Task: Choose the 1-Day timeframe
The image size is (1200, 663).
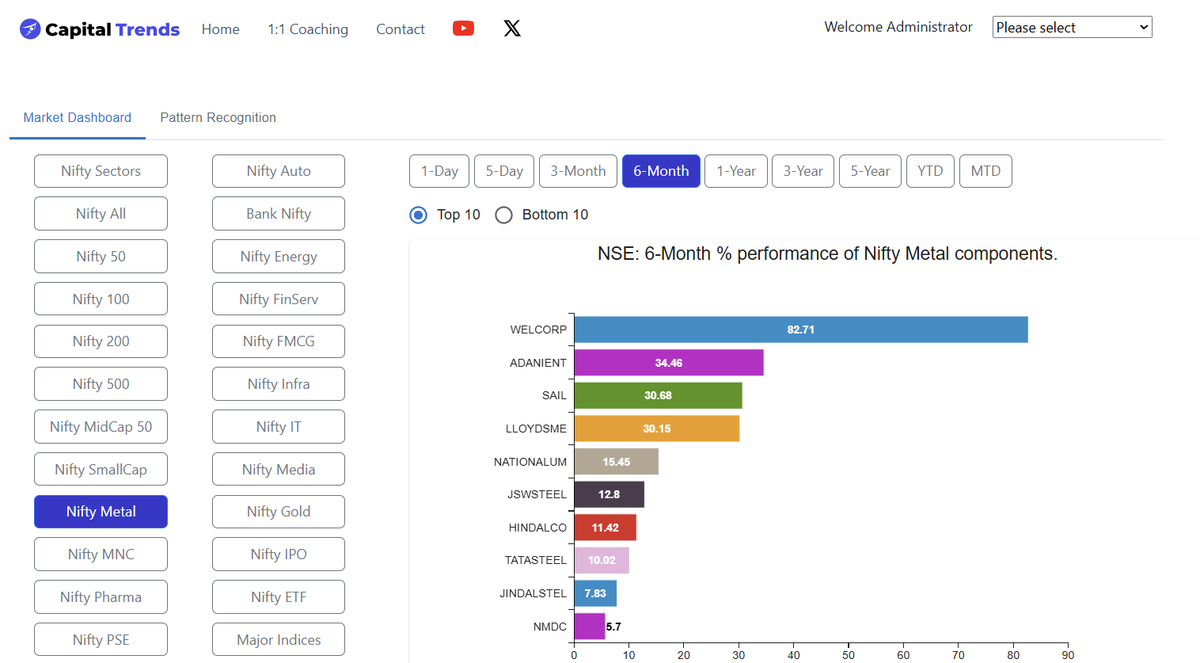Action: pos(439,171)
